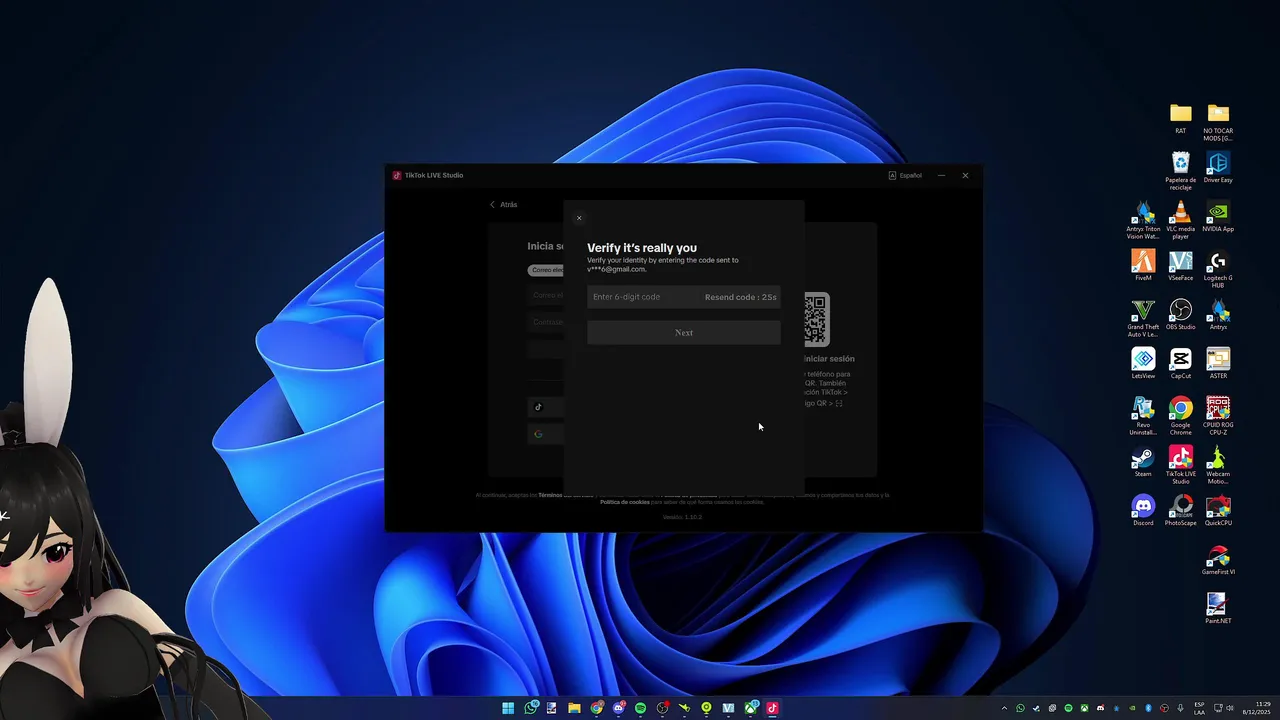Viewport: 1280px width, 720px height.
Task: Open the Español language selector
Action: coord(905,175)
